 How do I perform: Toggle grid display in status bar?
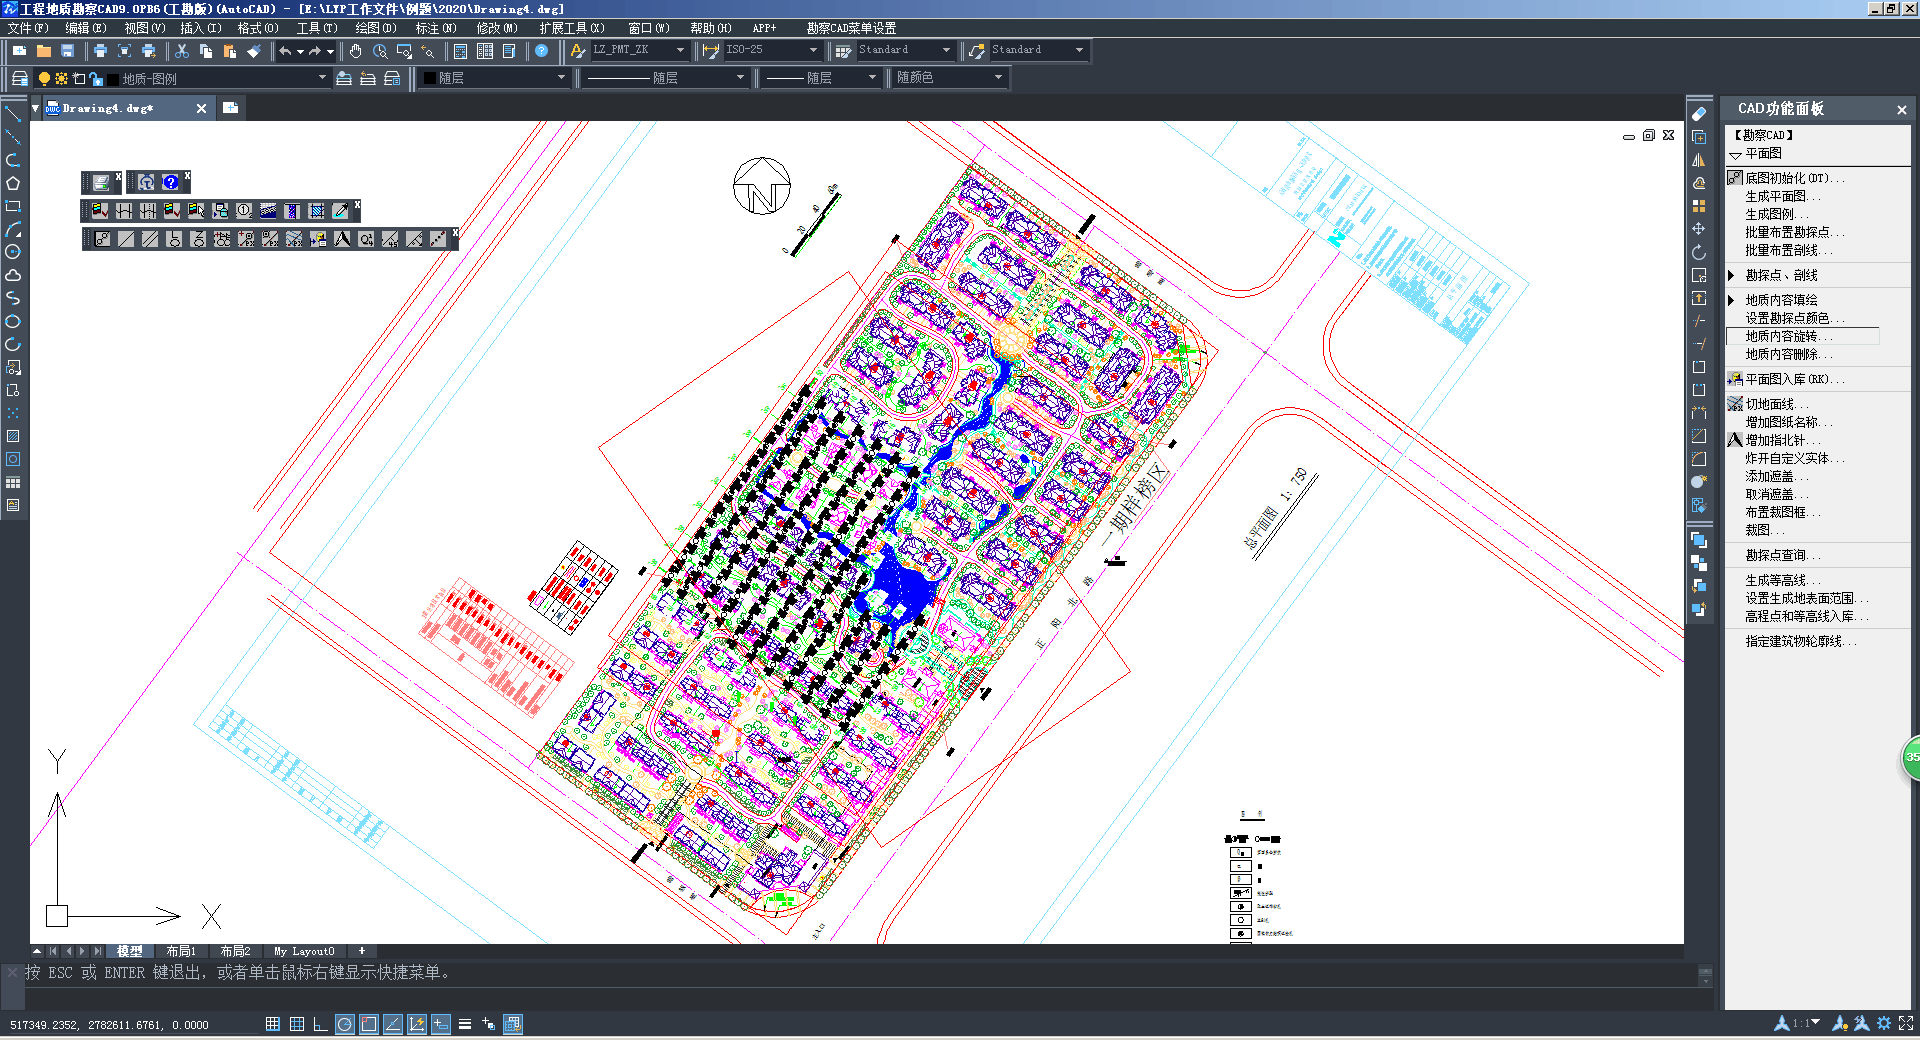297,1024
